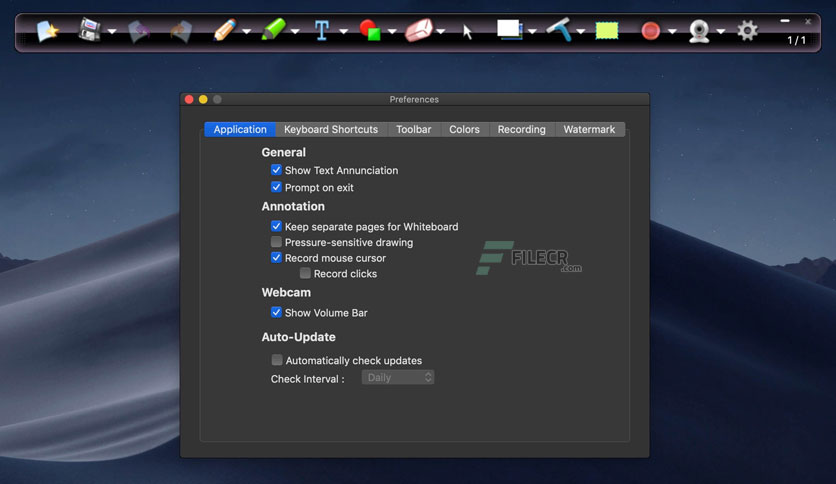Switch to the Keyboard Shortcuts tab
Screen dimensions: 836x484
pos(331,130)
